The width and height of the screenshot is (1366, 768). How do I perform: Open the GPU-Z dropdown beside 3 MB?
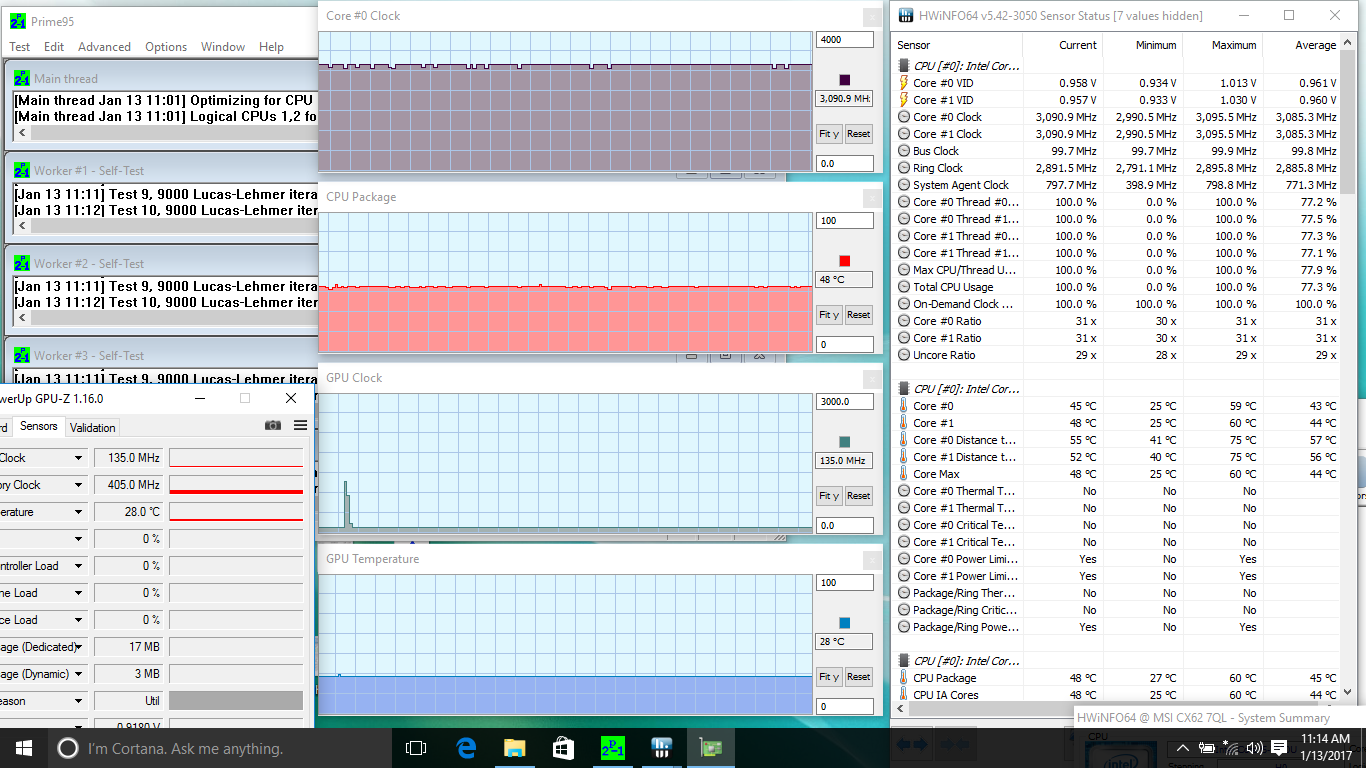[x=78, y=674]
